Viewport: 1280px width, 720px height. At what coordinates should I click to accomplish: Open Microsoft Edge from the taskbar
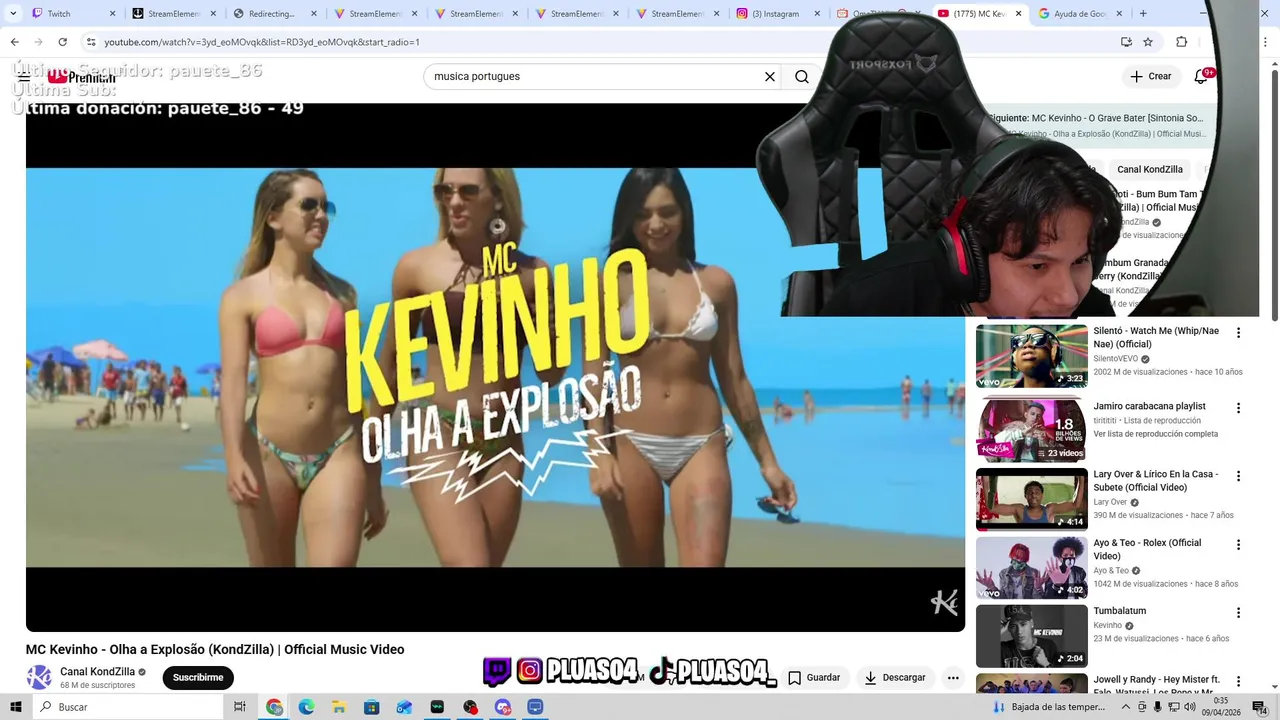click(x=306, y=707)
